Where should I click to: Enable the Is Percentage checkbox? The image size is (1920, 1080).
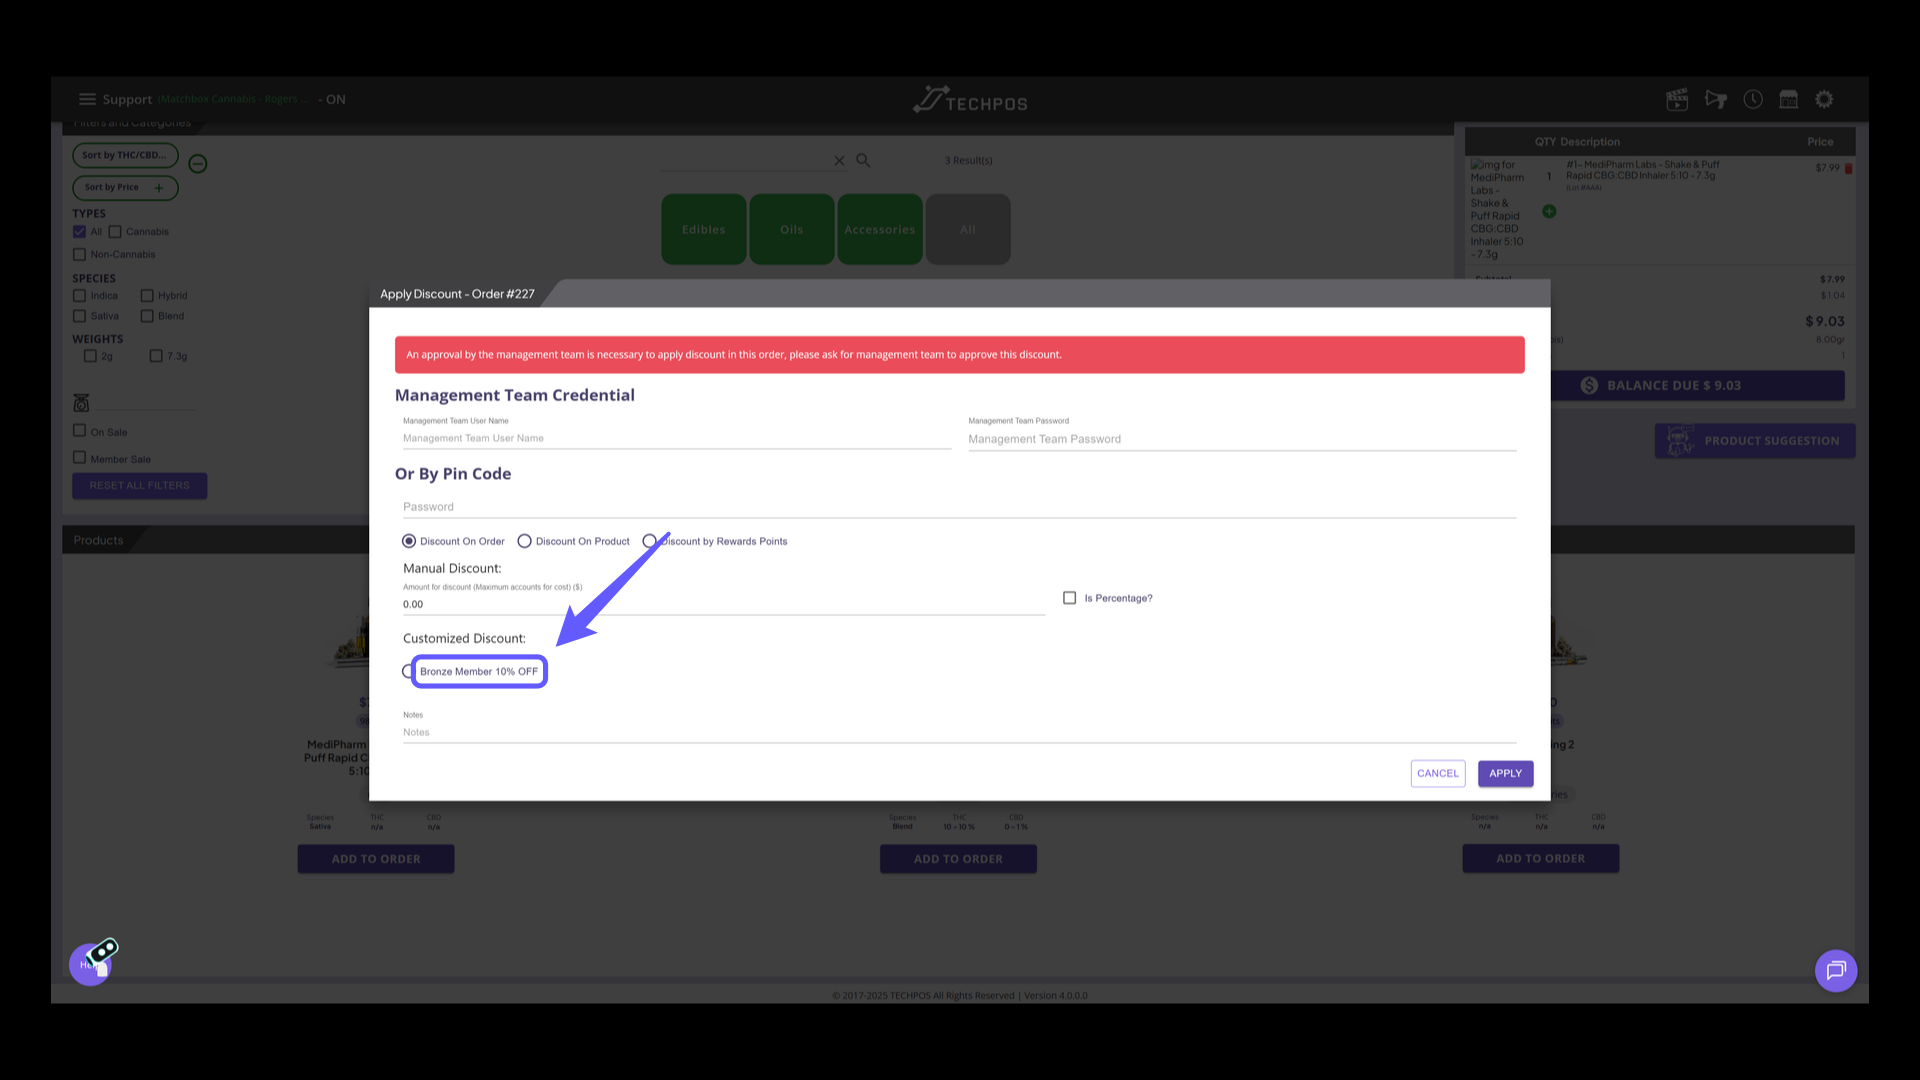[x=1069, y=597]
